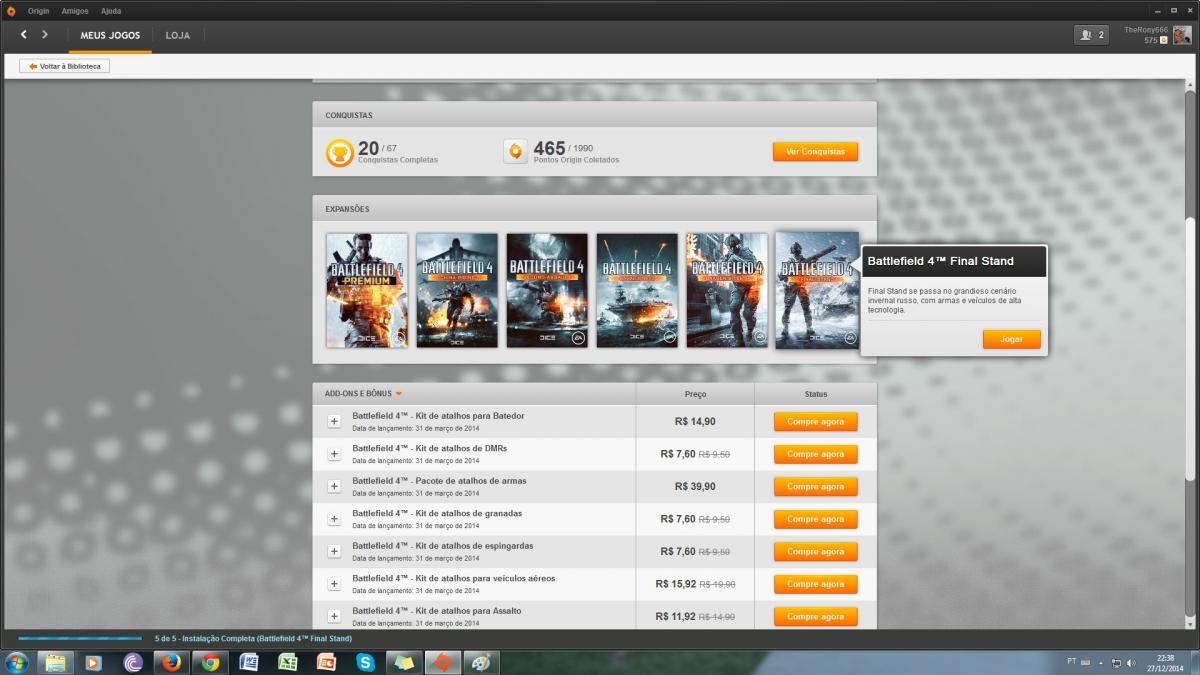Open BitTorrent from the taskbar

click(133, 662)
